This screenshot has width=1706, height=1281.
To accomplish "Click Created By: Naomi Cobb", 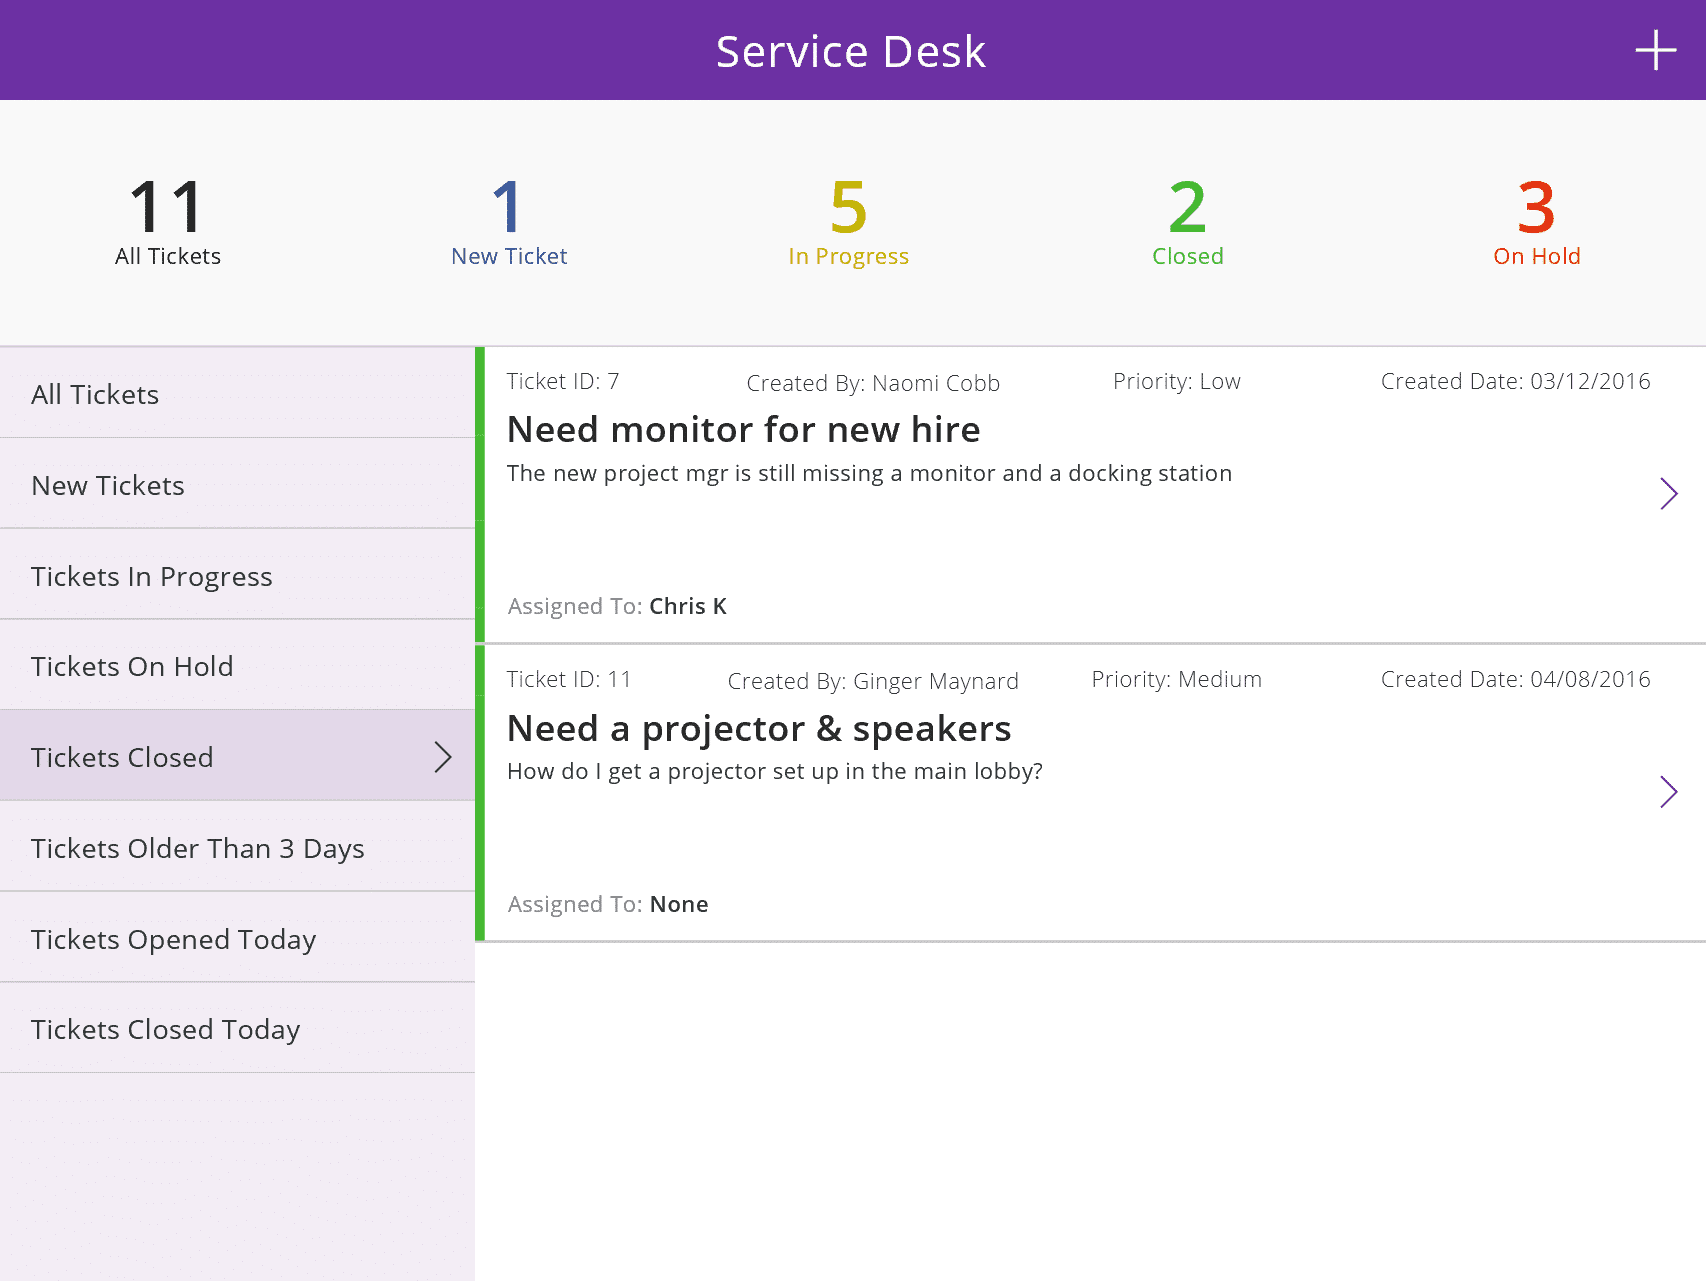I will (873, 383).
